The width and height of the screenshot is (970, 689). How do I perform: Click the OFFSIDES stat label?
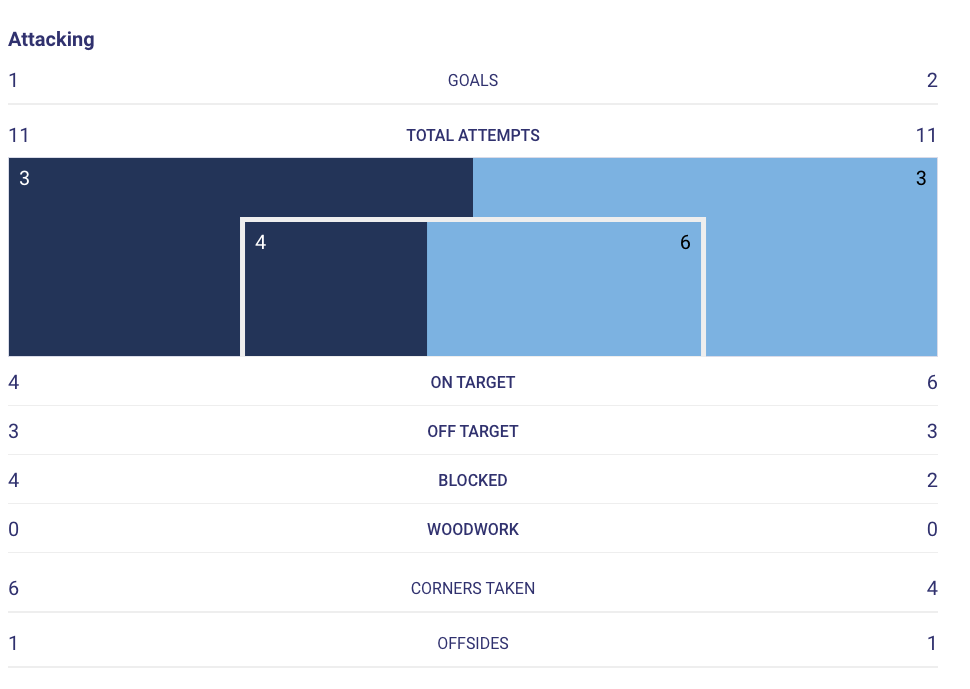473,644
